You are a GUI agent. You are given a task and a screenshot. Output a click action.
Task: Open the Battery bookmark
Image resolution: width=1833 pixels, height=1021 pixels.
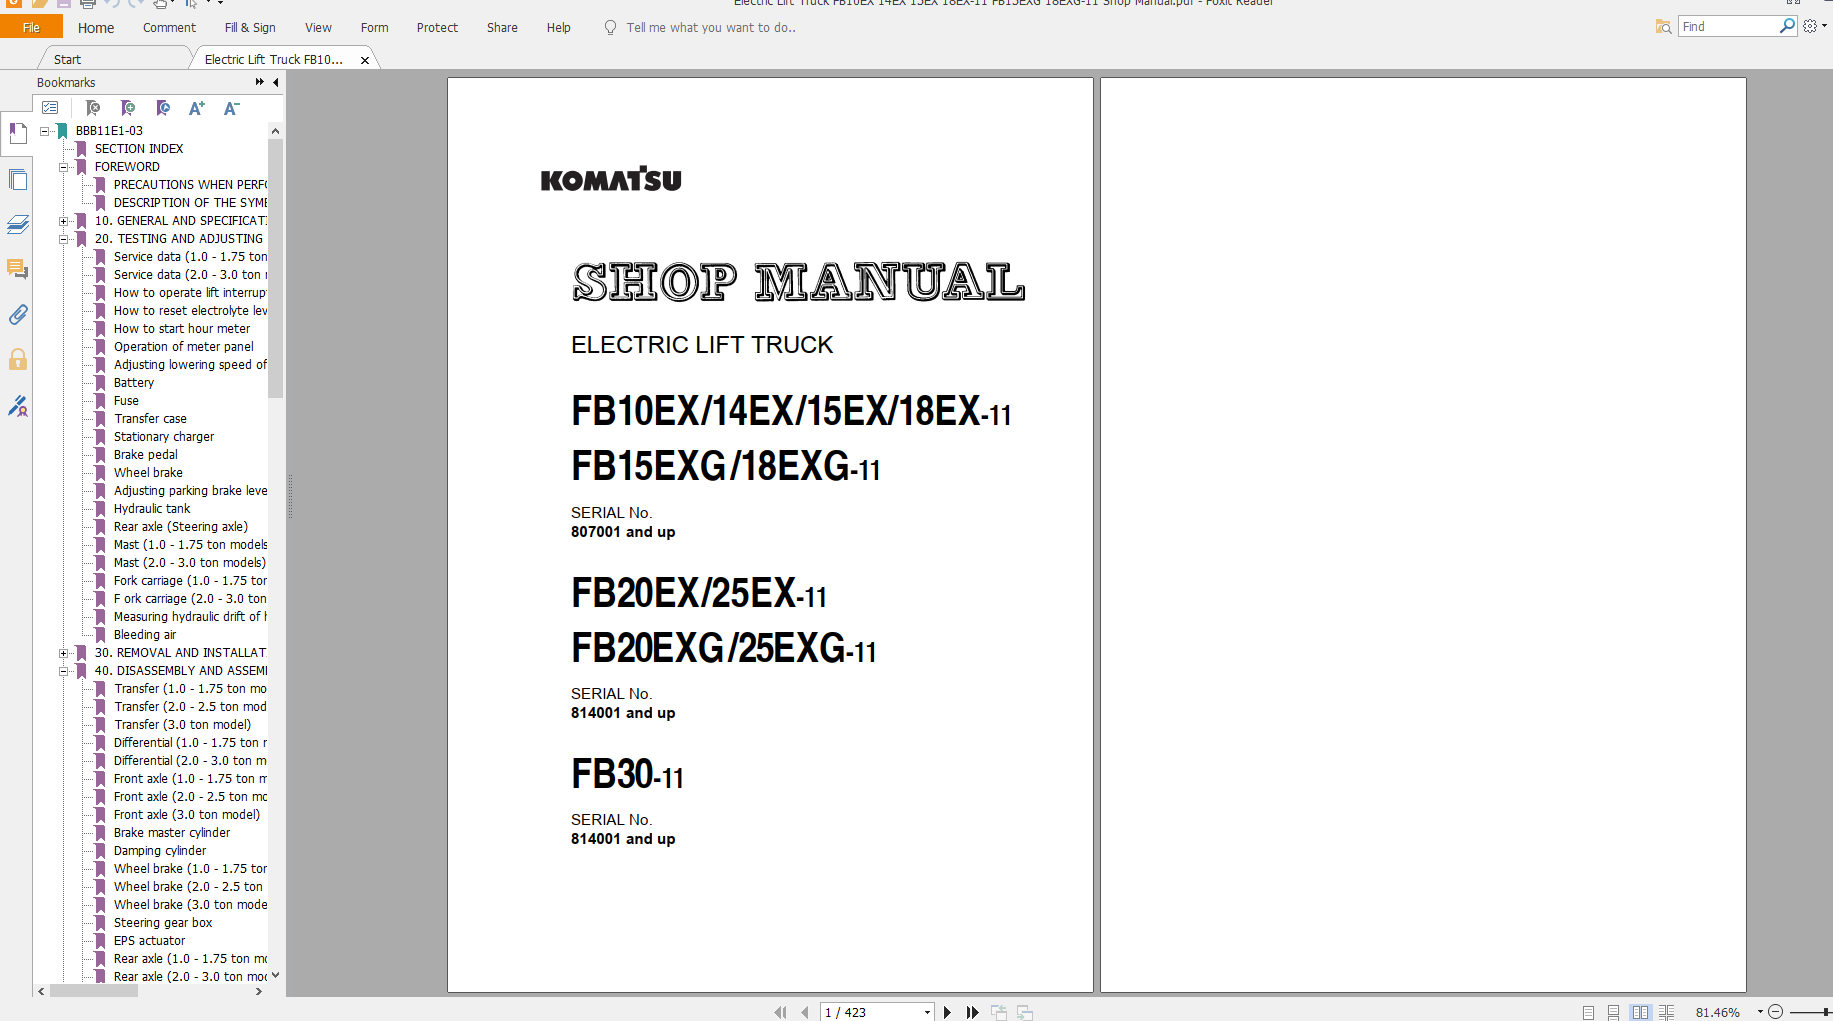point(134,383)
